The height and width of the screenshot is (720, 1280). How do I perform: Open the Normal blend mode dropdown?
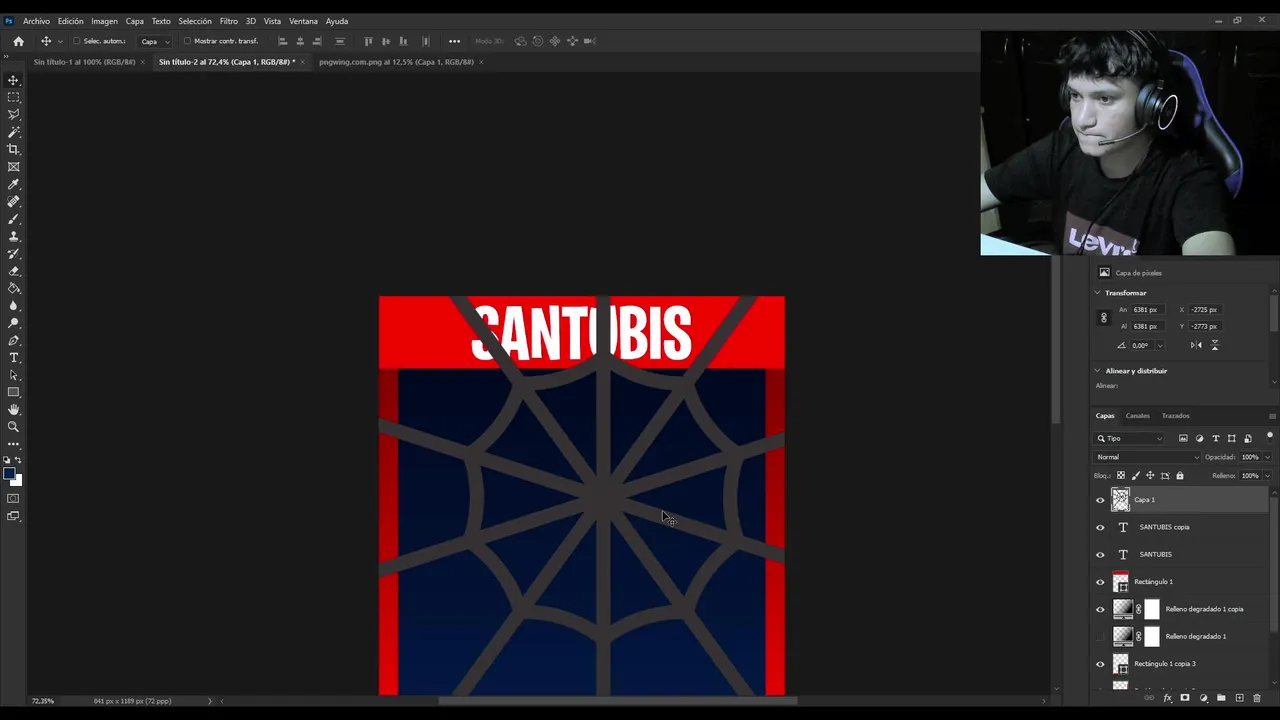tap(1148, 457)
